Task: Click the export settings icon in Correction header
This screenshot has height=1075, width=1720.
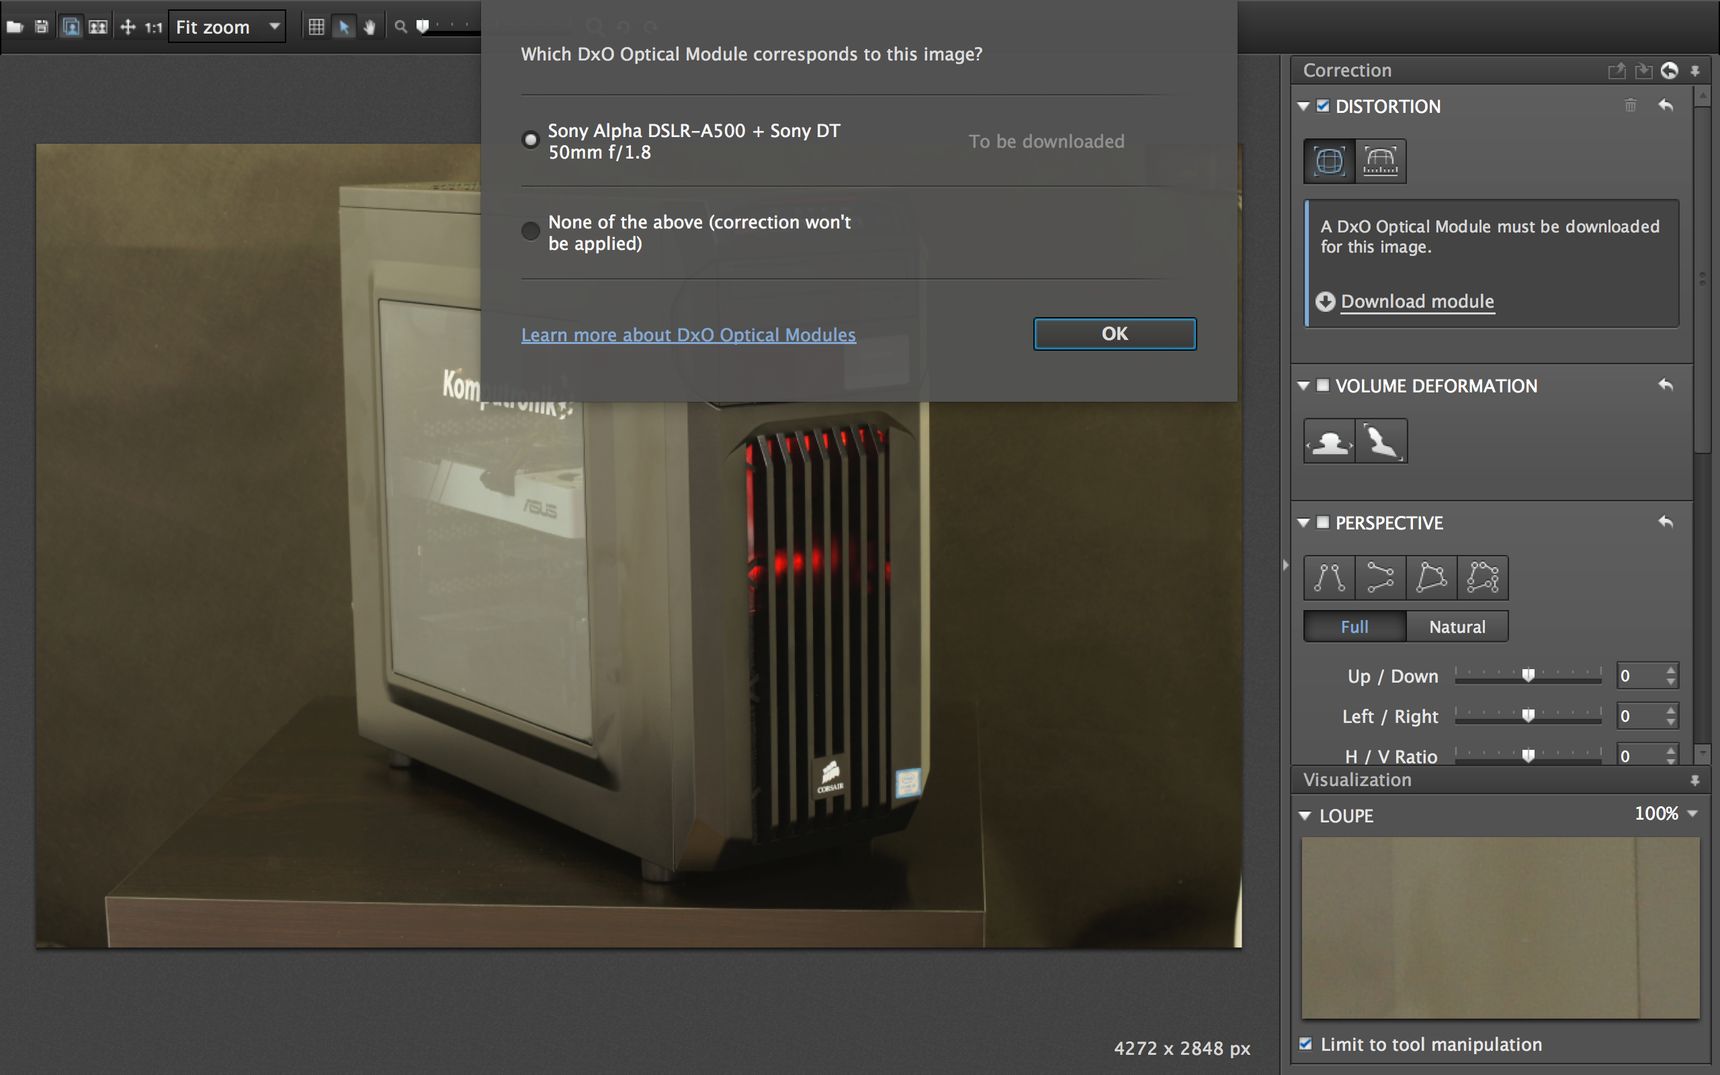Action: coord(1616,71)
